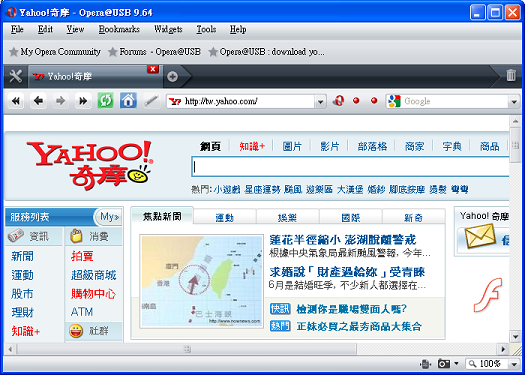
Task: Click the shopping bag icon next to 消費
Action: (x=76, y=236)
